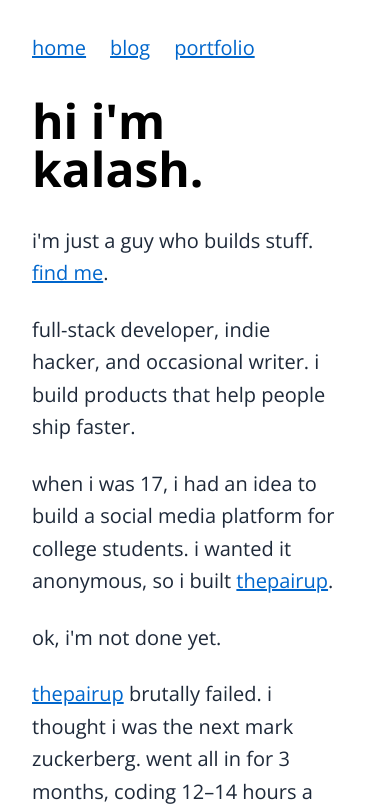The width and height of the screenshot is (375, 812).
Task: Click the word "zuckerberg"
Action: coord(86,760)
